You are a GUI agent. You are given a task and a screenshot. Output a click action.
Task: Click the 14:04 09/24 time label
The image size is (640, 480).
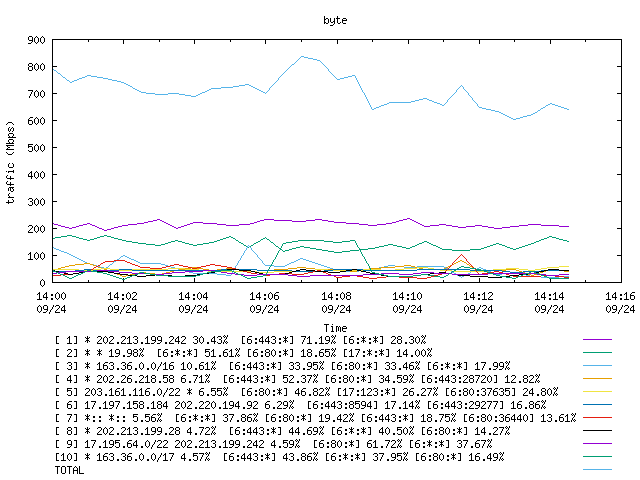pyautogui.click(x=193, y=302)
